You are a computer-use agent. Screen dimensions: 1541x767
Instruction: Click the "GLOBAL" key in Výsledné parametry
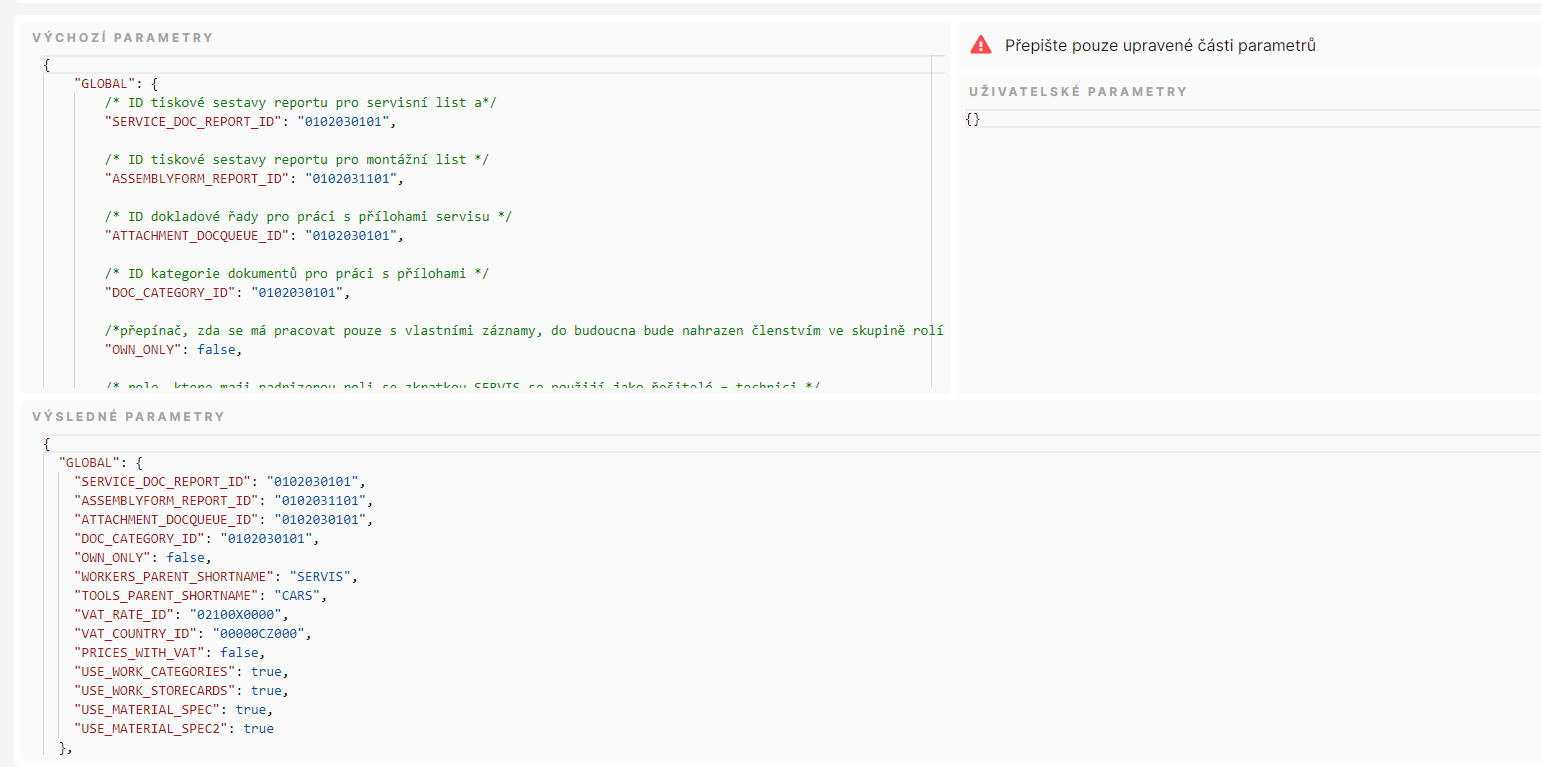pyautogui.click(x=90, y=463)
